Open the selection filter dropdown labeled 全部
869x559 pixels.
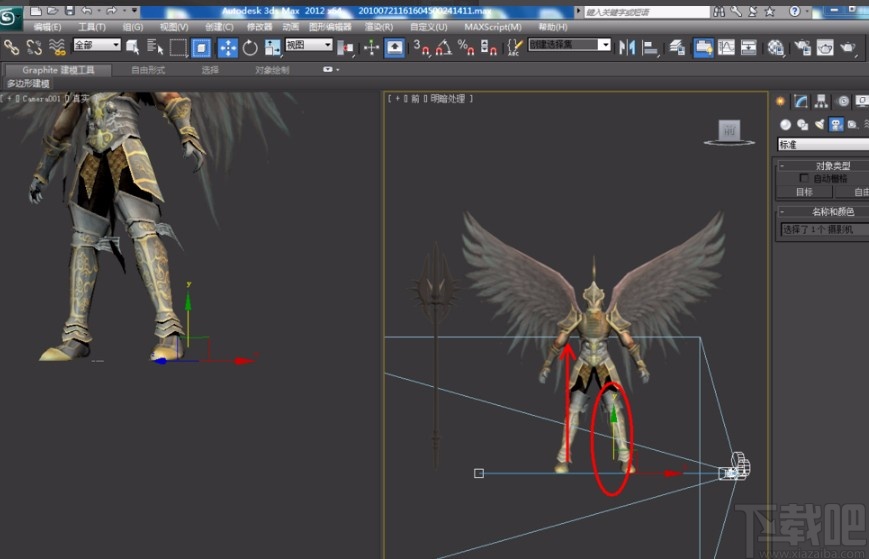tap(97, 45)
